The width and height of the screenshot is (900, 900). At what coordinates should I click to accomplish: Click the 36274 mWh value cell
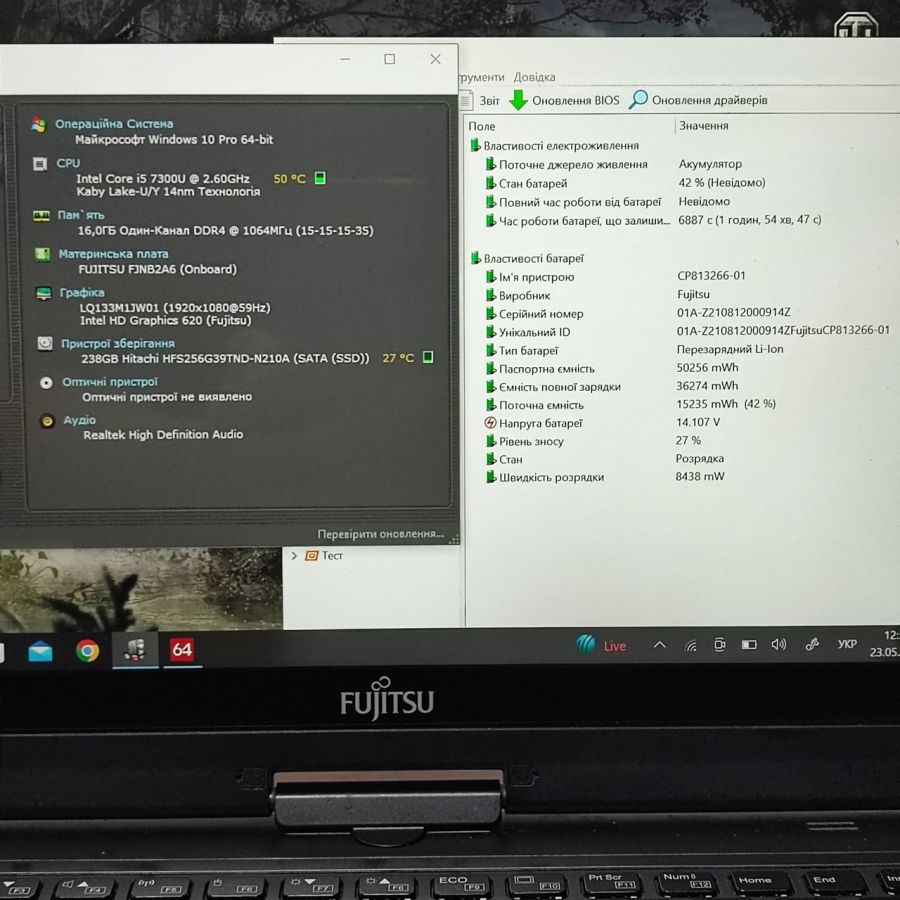point(707,386)
